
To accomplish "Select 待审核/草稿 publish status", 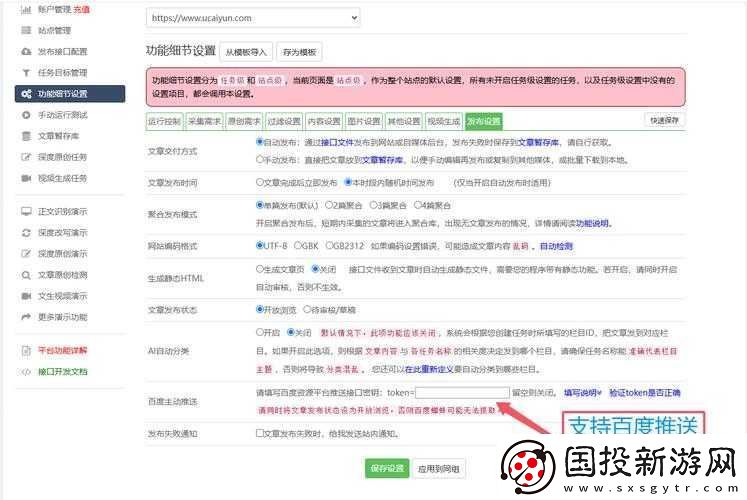I will pyautogui.click(x=307, y=310).
